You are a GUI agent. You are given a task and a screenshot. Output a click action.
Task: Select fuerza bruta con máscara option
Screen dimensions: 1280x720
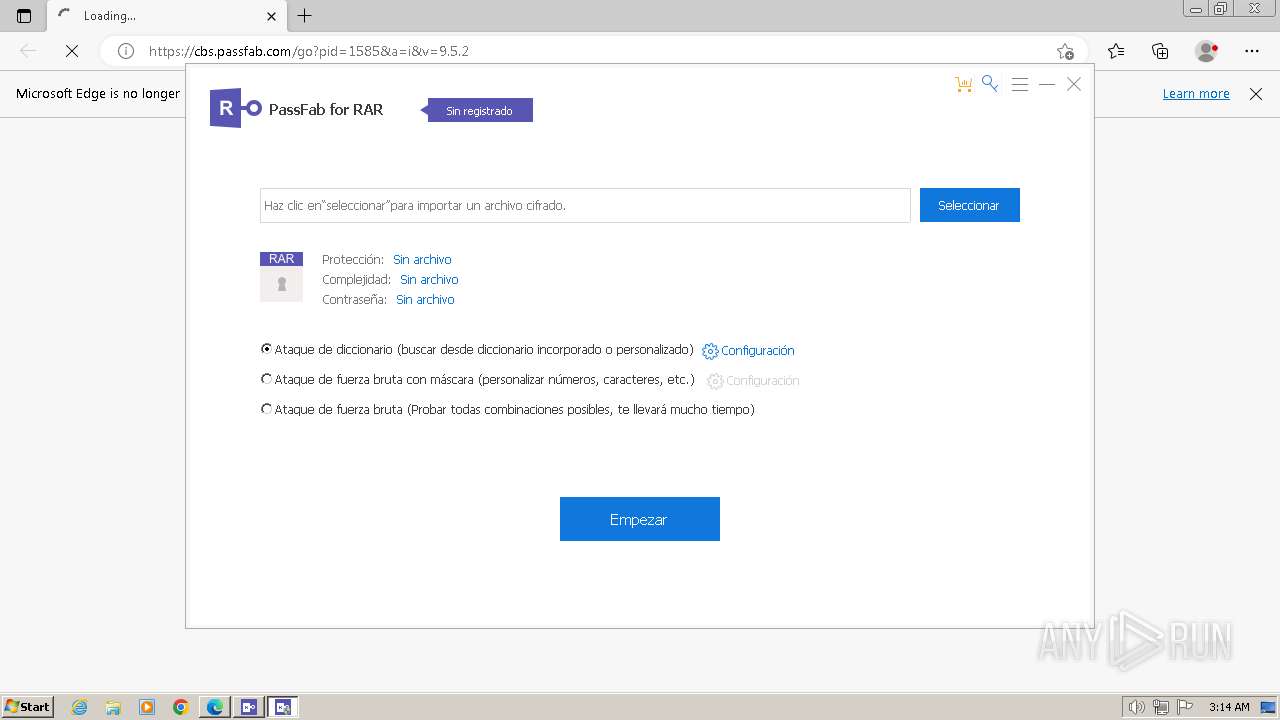point(266,379)
